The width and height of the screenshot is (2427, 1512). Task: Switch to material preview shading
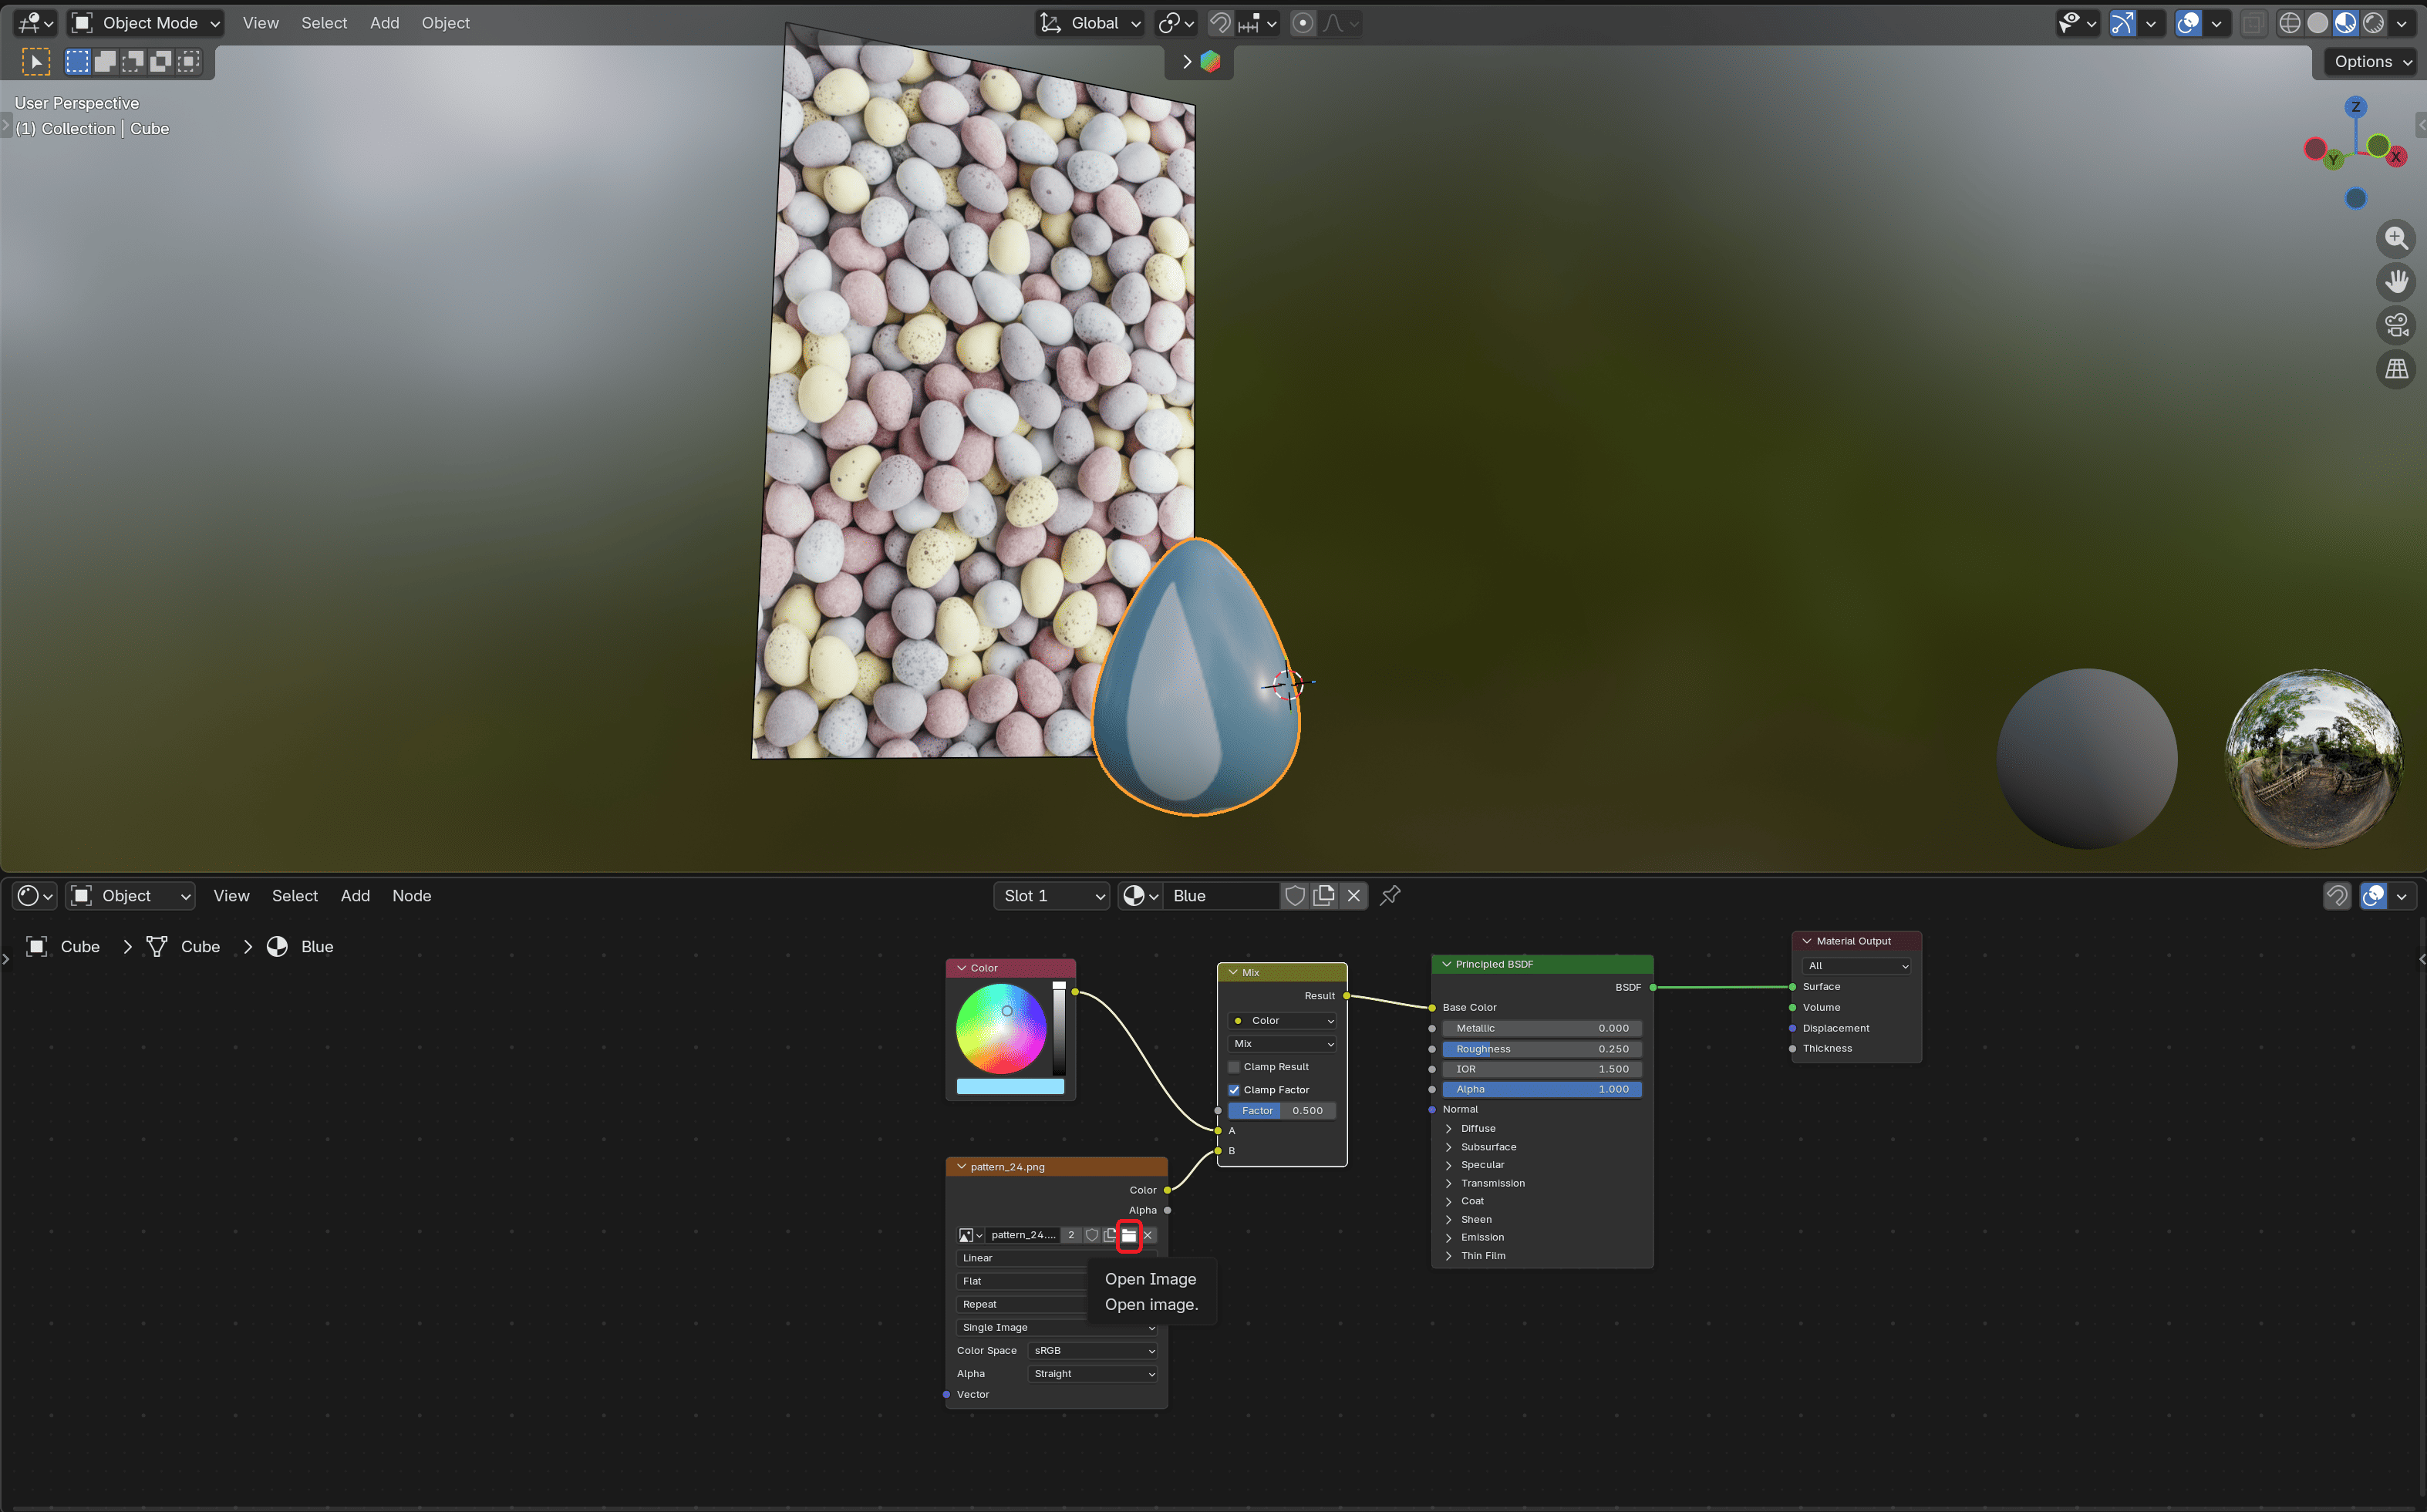(x=2345, y=22)
